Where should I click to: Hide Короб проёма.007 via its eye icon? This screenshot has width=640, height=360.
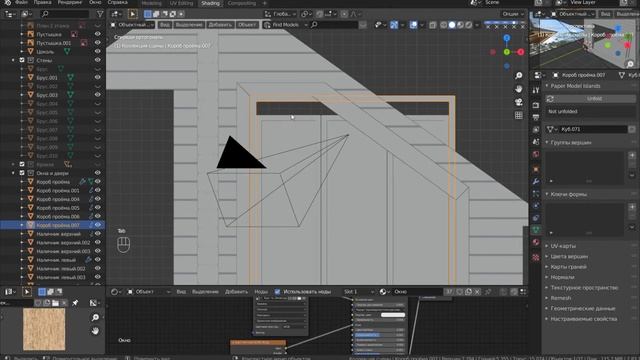click(98, 225)
